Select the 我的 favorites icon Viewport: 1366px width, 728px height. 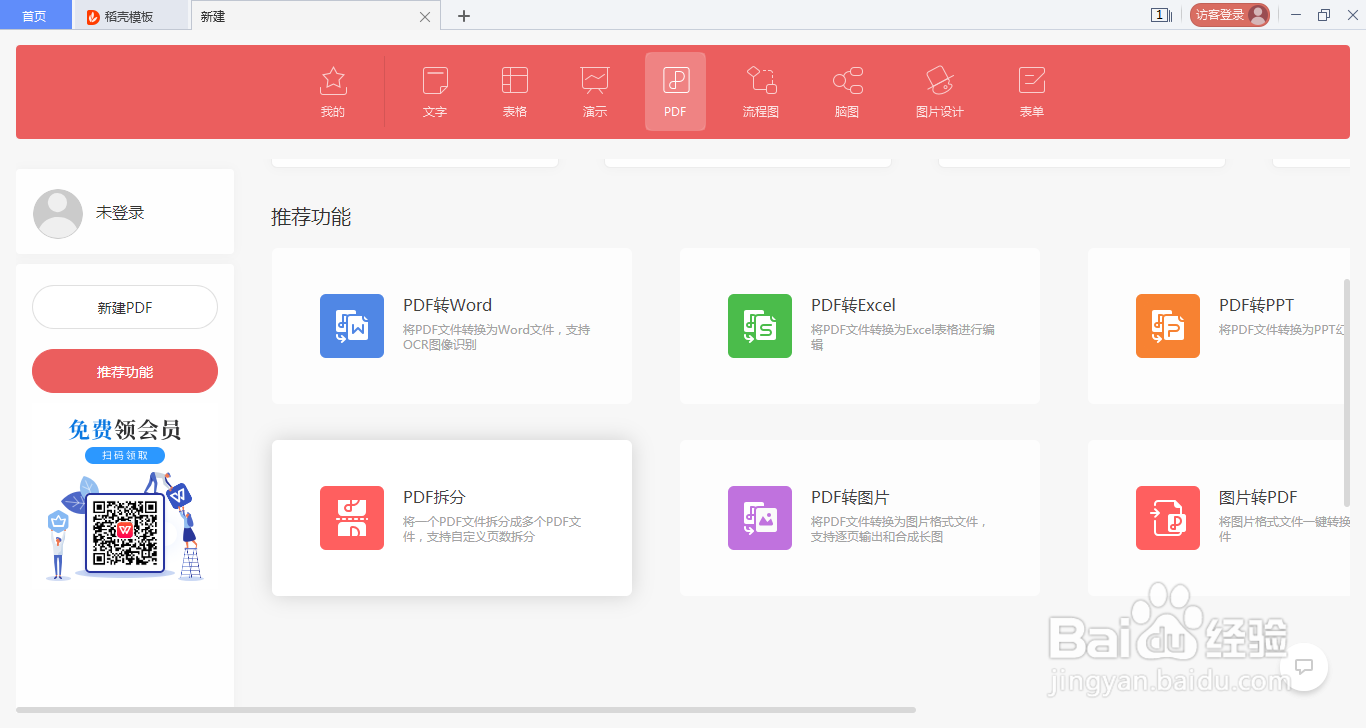pos(332,90)
